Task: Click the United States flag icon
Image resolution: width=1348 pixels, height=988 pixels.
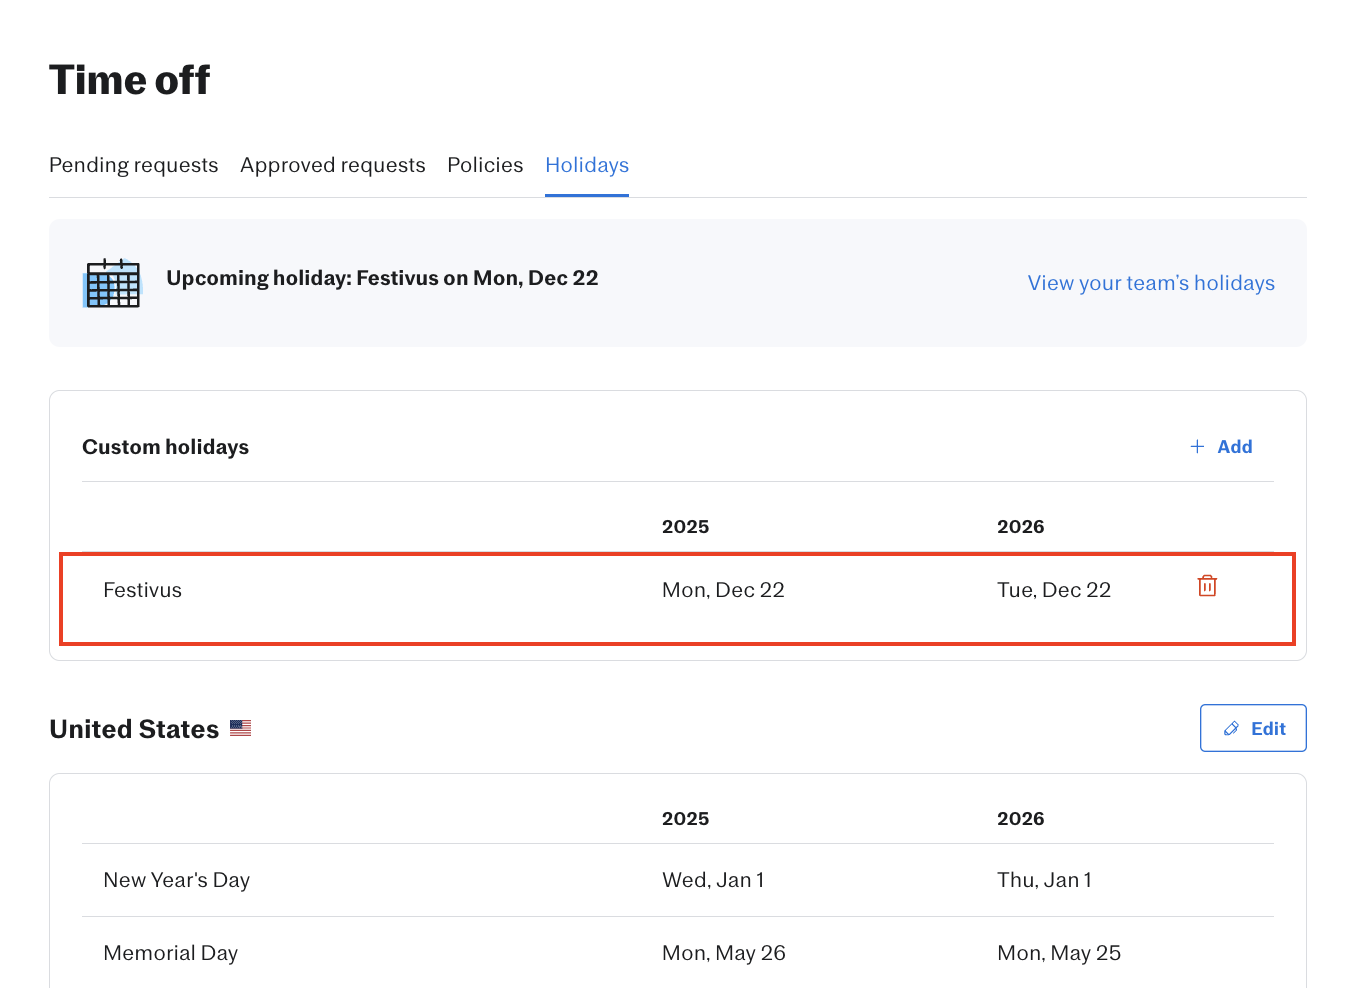Action: pos(240,728)
